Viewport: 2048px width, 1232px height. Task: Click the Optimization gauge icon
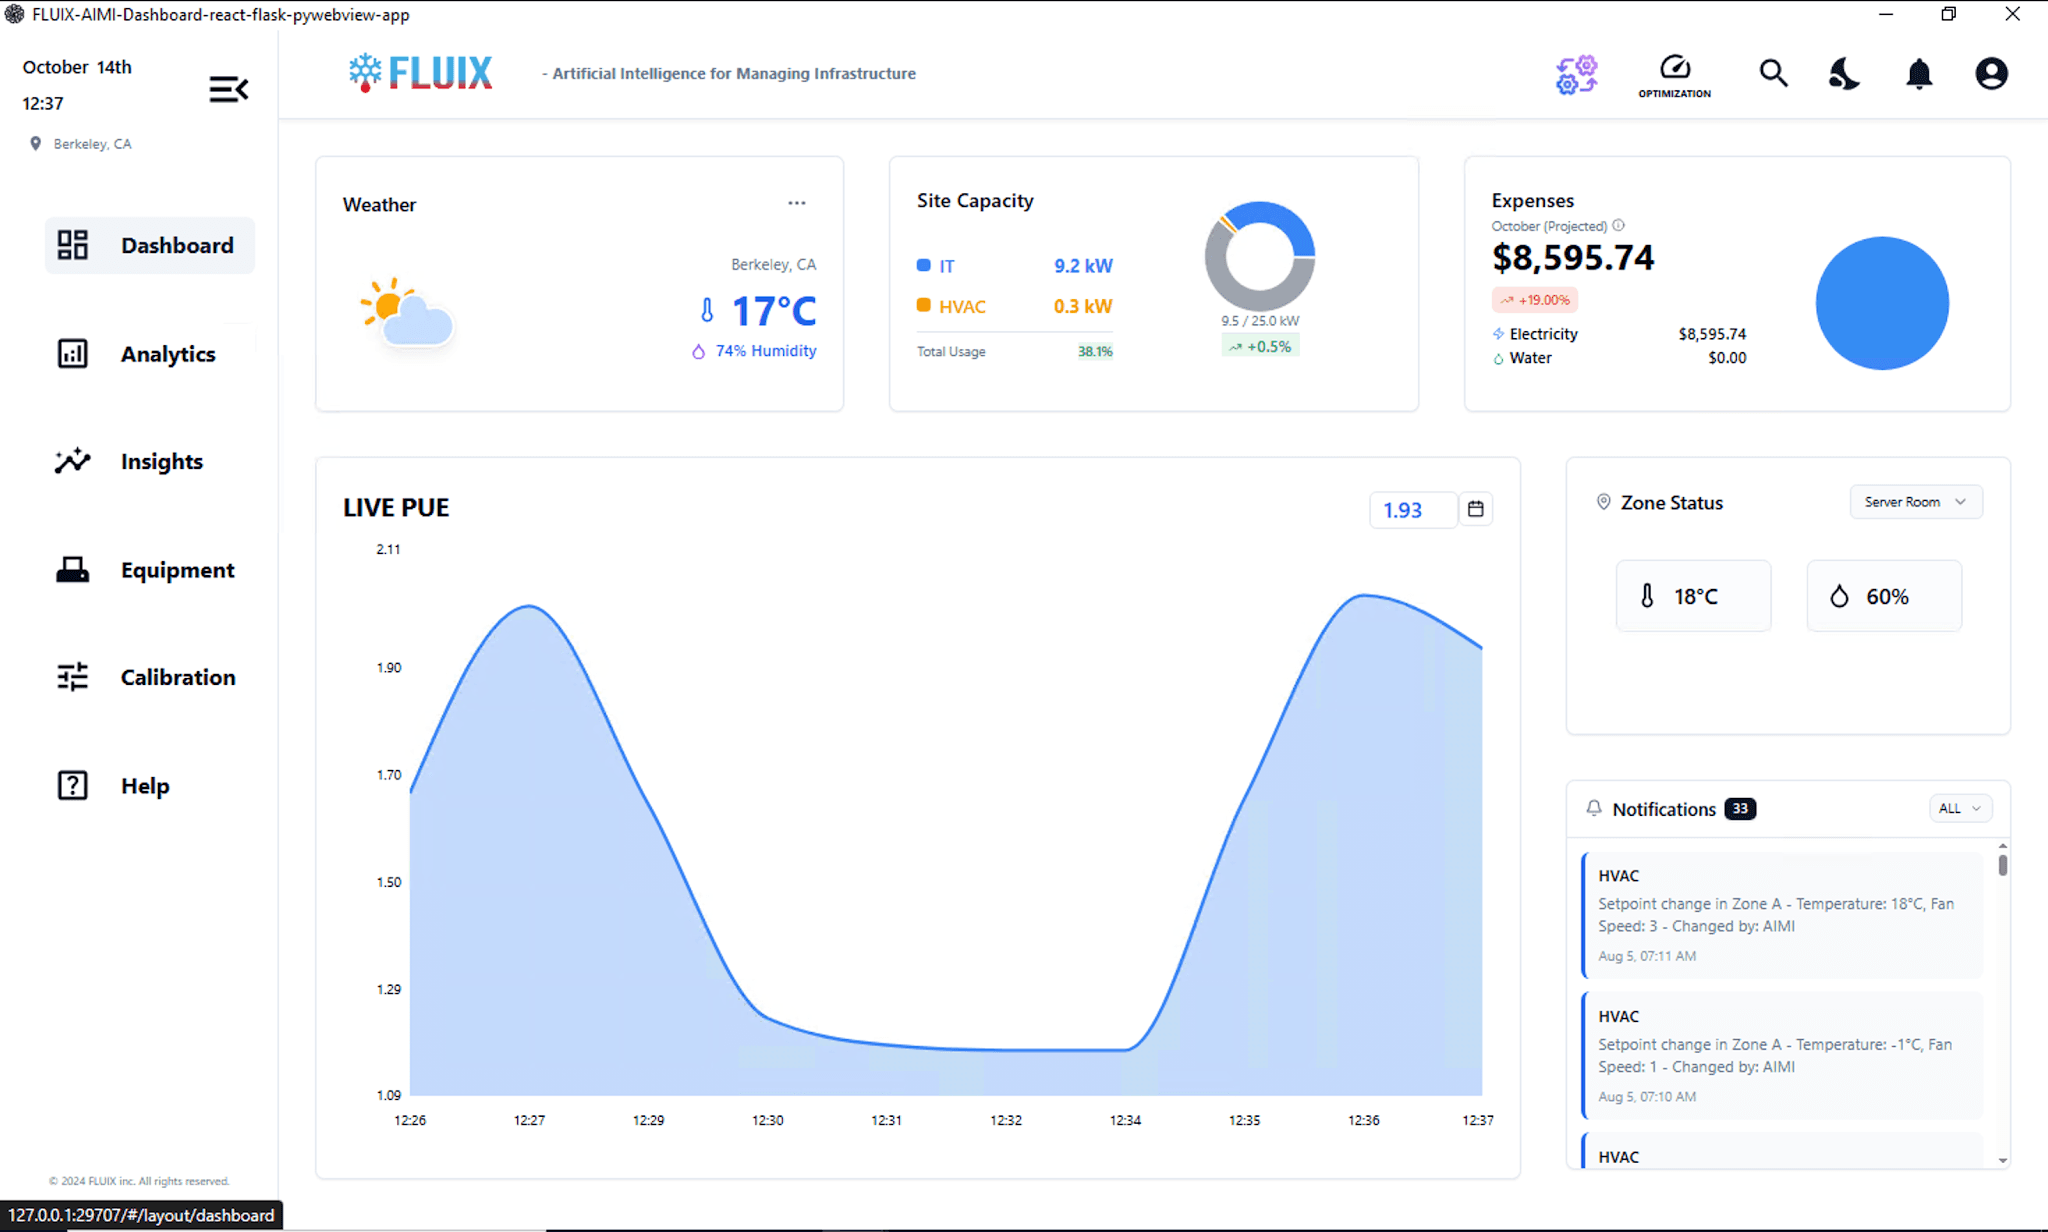[x=1675, y=72]
